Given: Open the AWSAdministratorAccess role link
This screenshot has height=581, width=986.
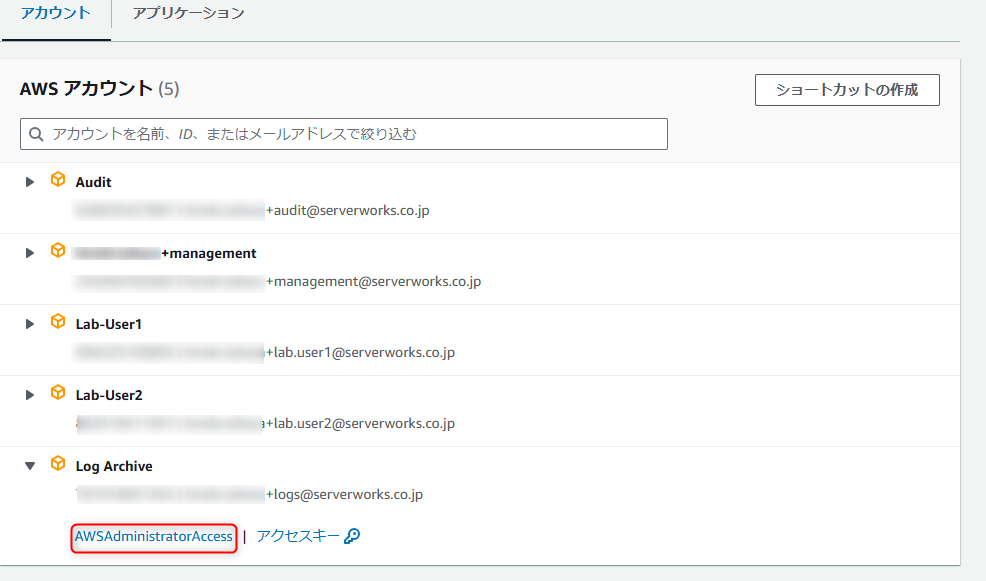Looking at the screenshot, I should click(x=153, y=536).
